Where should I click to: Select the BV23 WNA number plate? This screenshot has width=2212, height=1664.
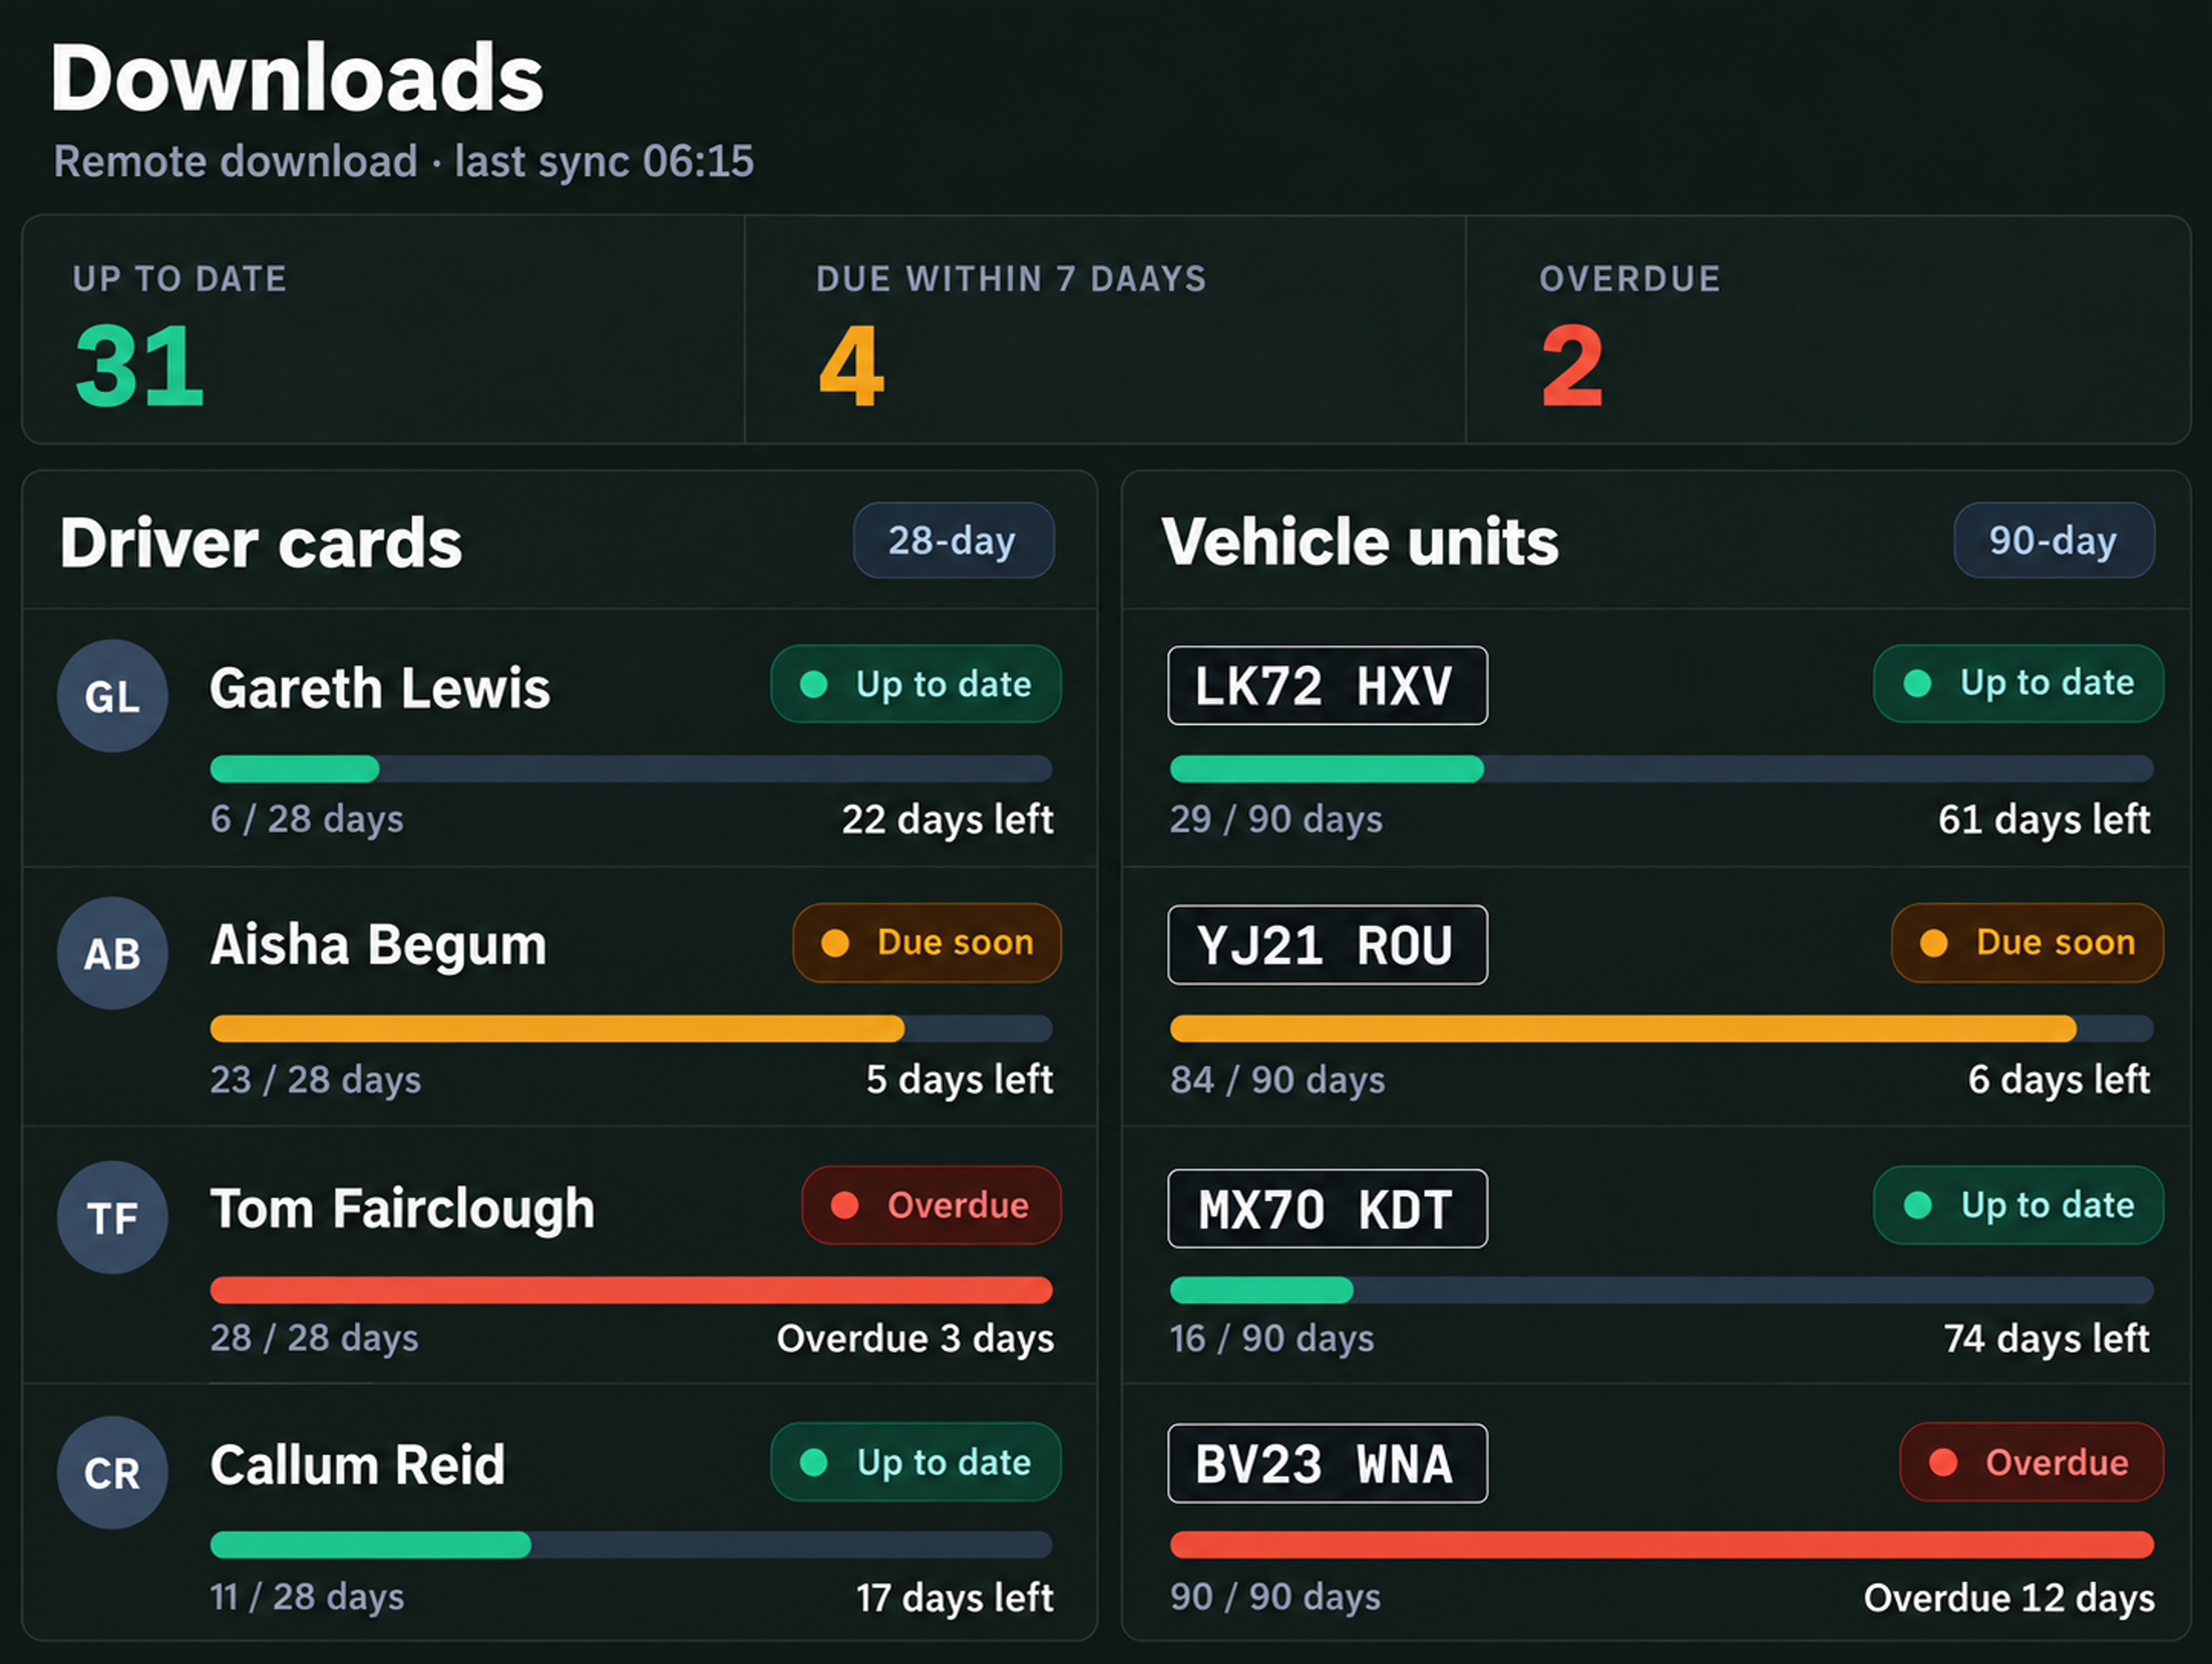[1327, 1464]
